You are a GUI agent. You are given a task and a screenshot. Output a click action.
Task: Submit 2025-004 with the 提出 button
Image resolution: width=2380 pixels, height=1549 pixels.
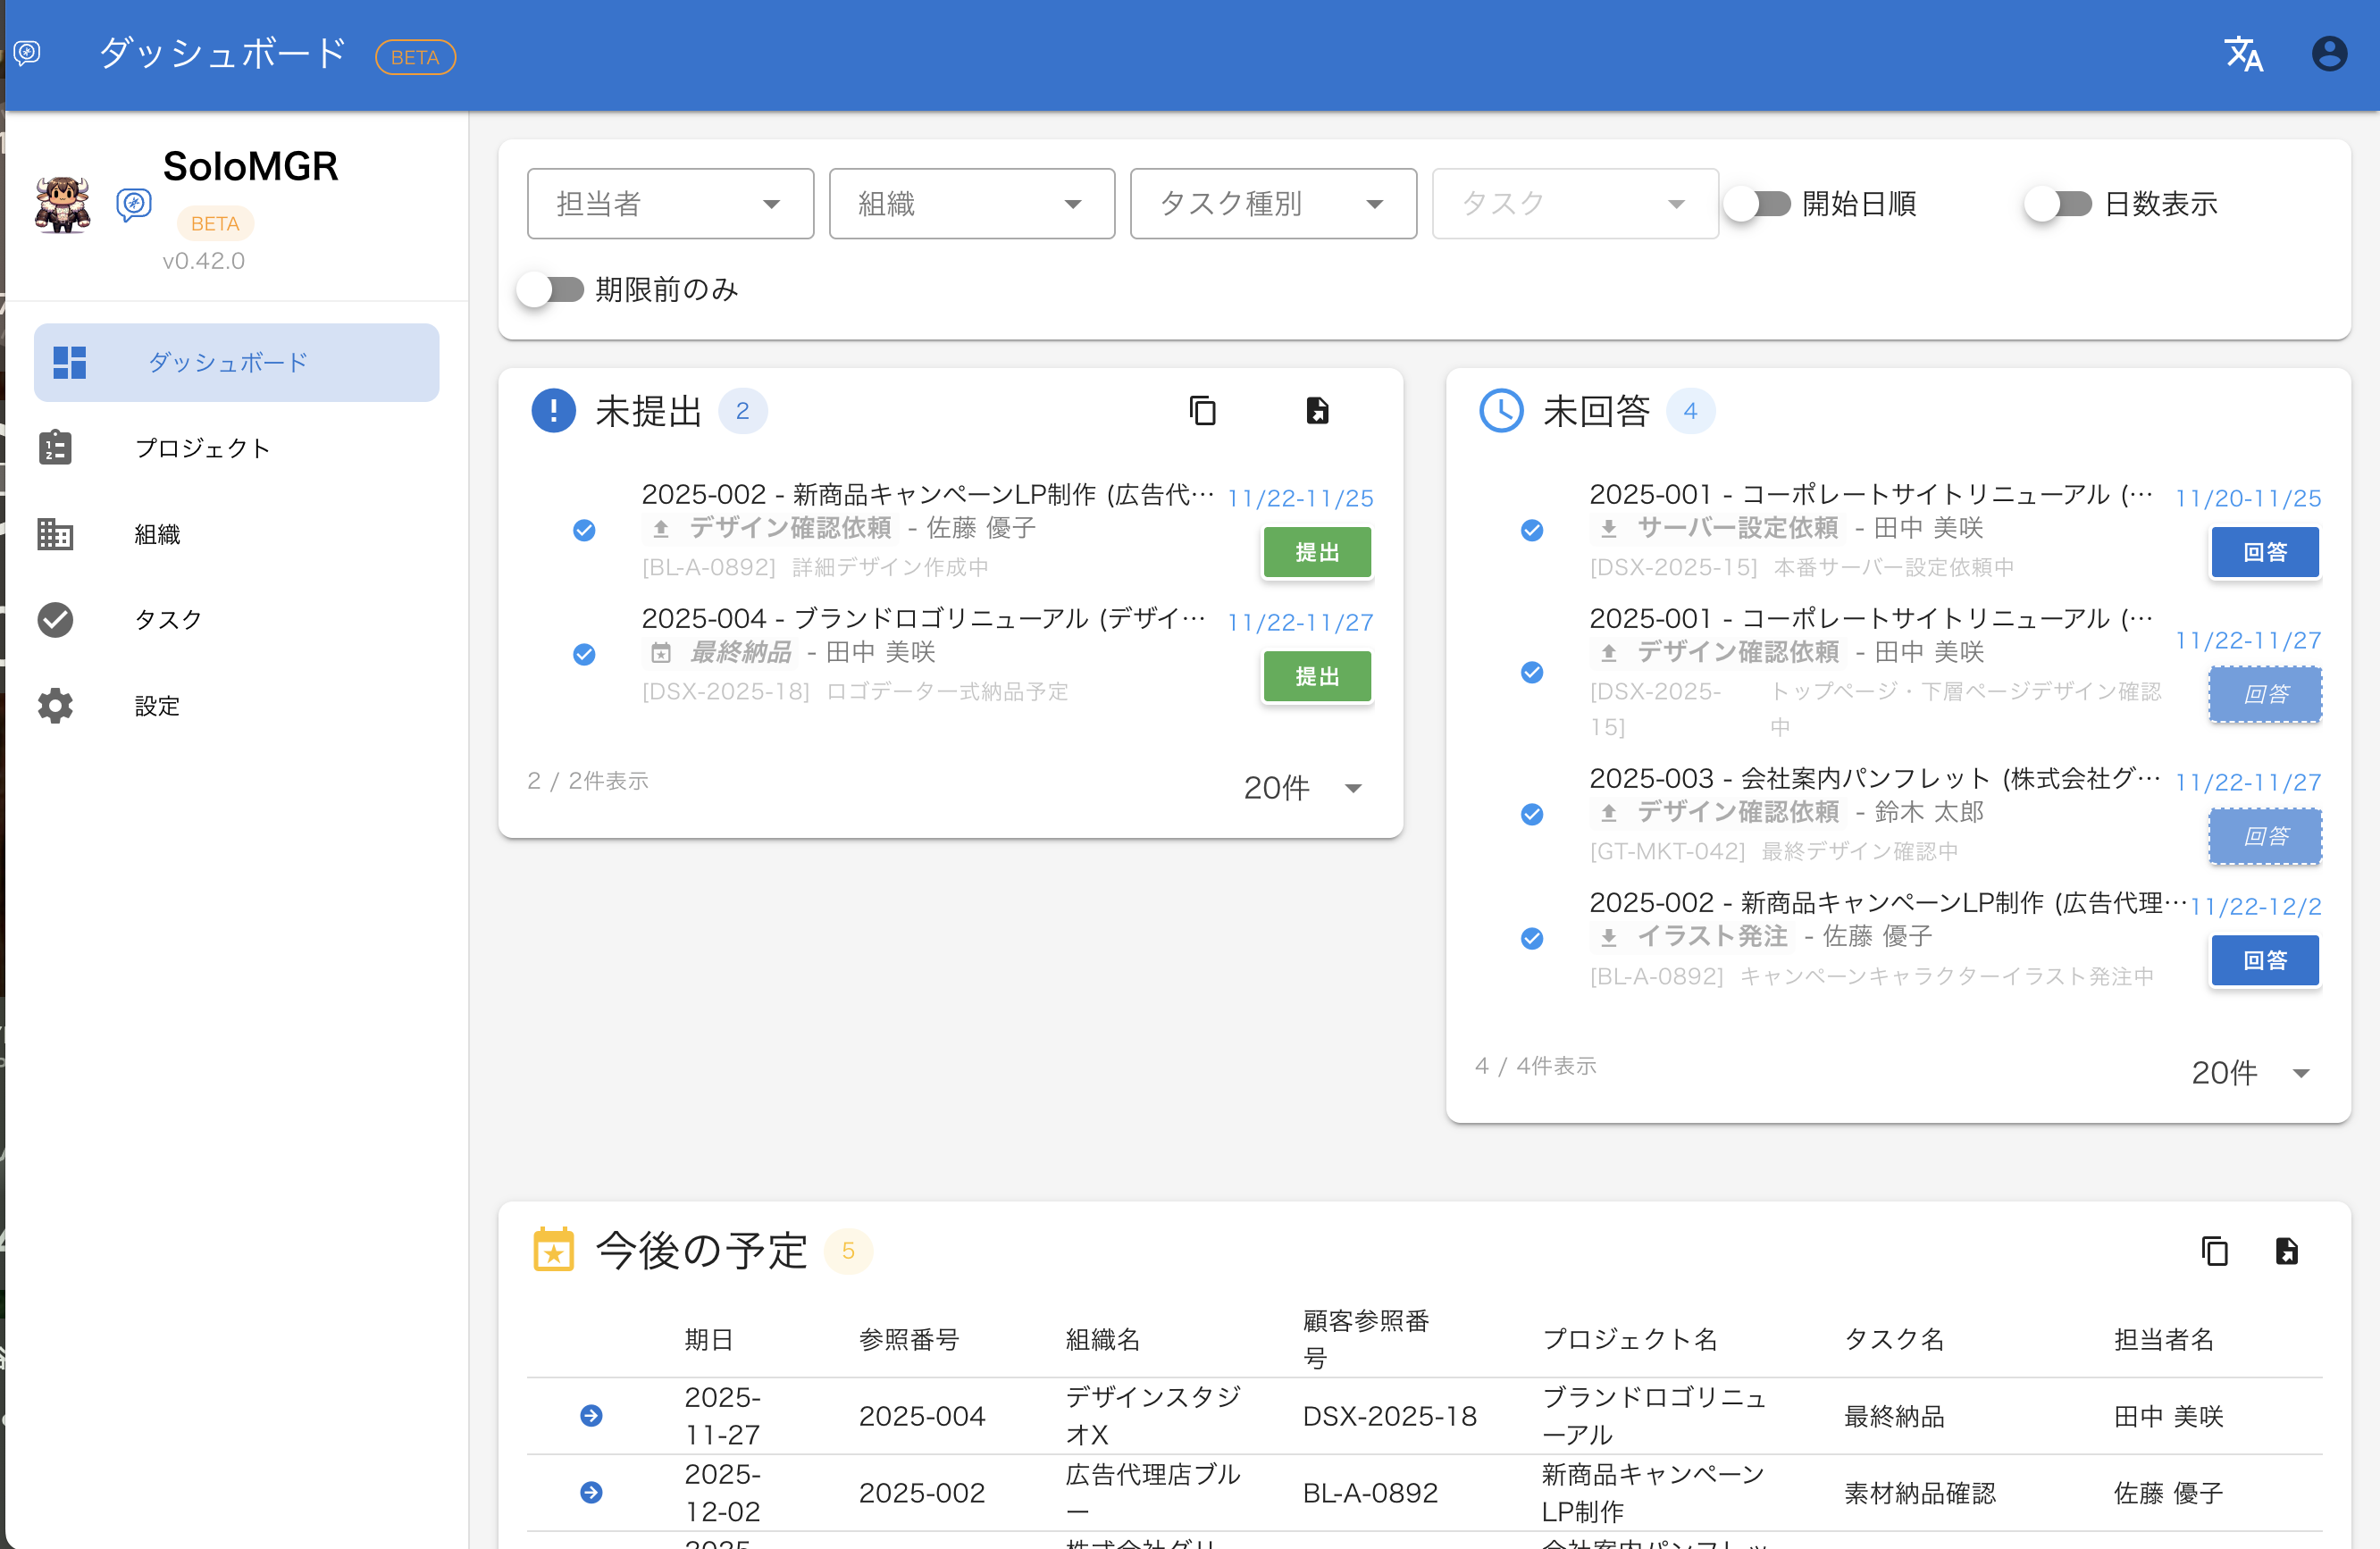1317,676
